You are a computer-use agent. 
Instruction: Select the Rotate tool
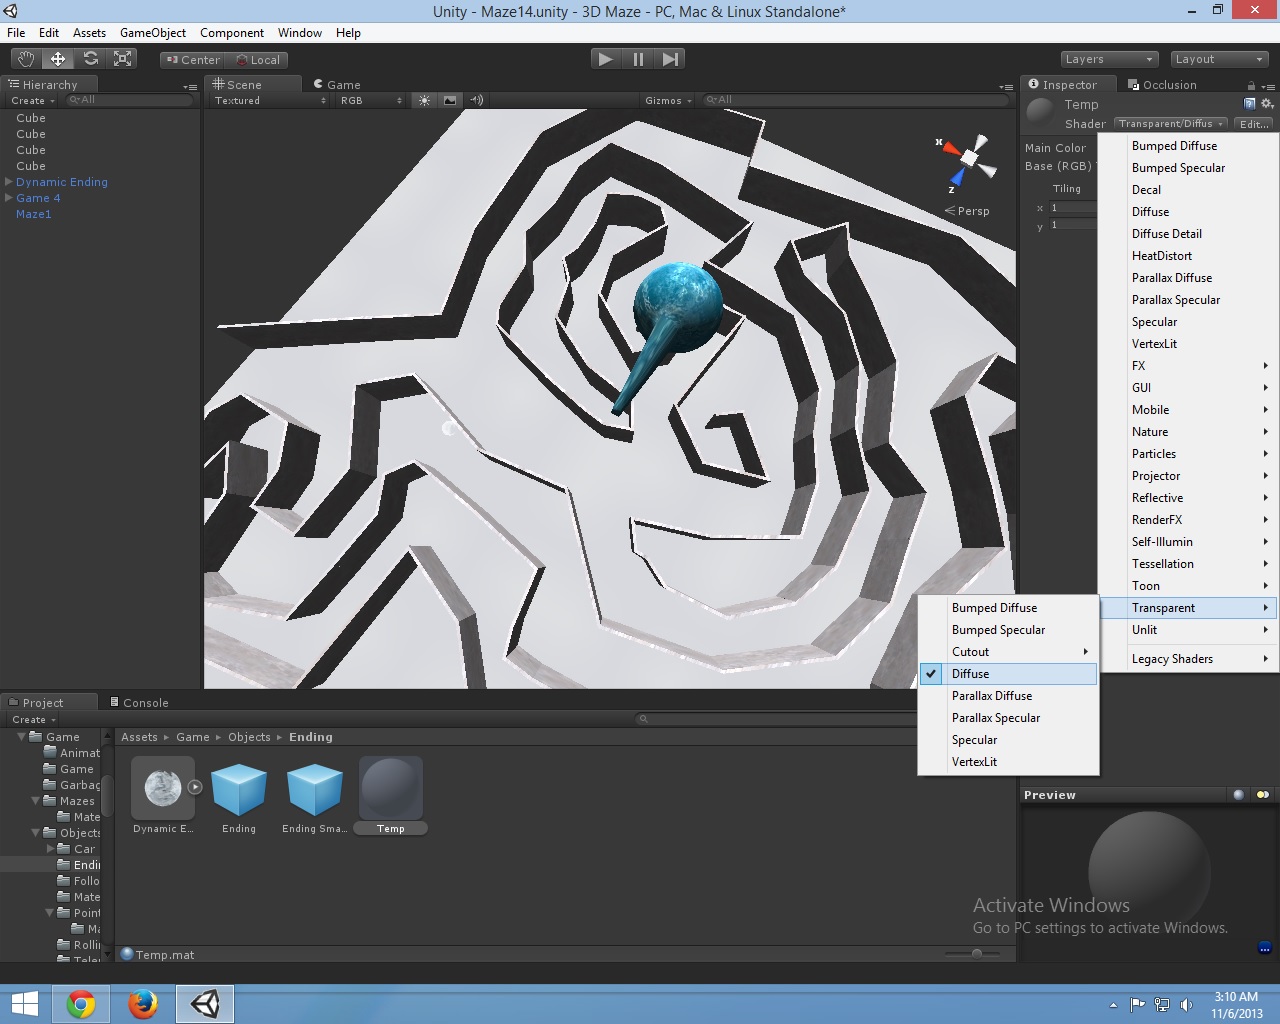pos(90,59)
